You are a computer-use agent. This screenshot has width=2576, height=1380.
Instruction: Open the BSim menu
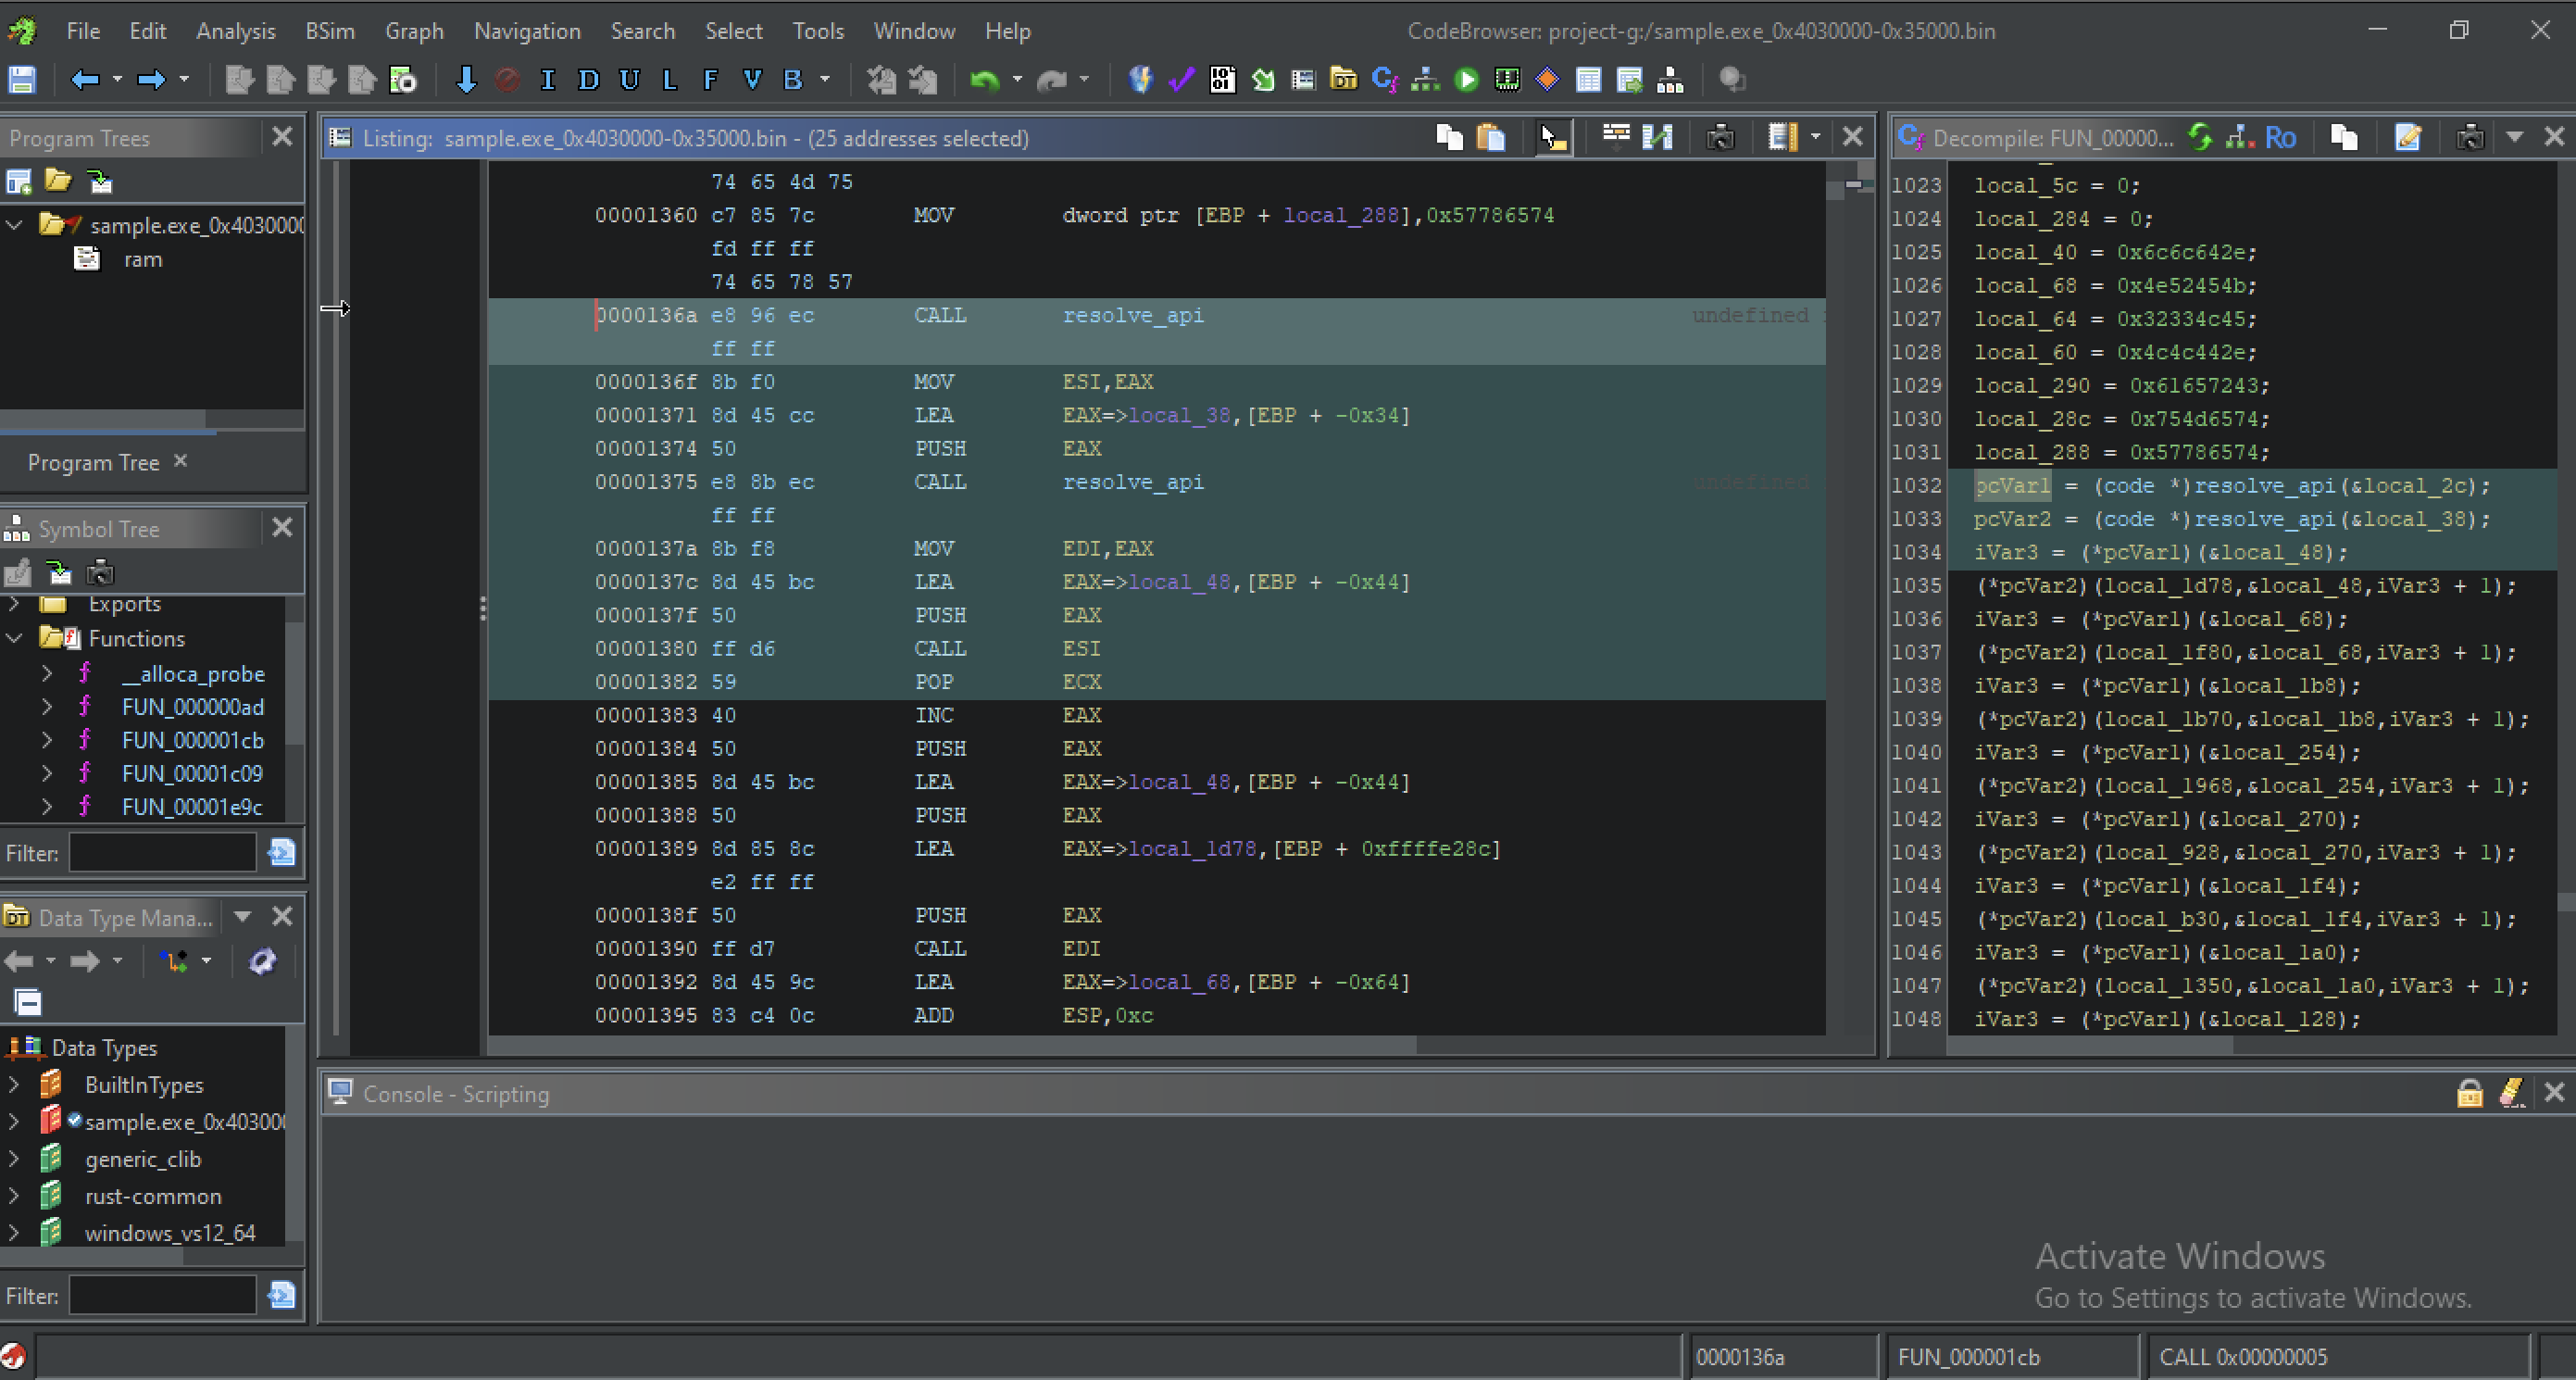(x=330, y=31)
